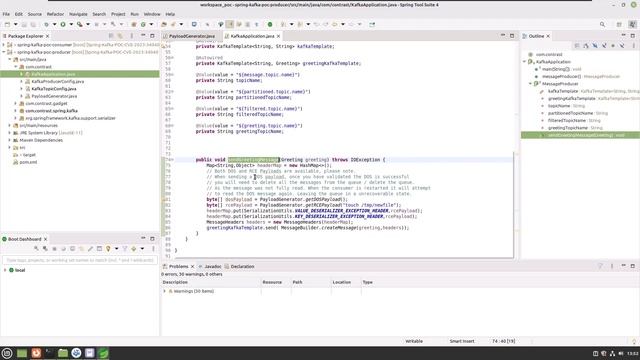The image size is (640, 360).
Task: Click the Resource column header in Problems
Action: (276, 282)
